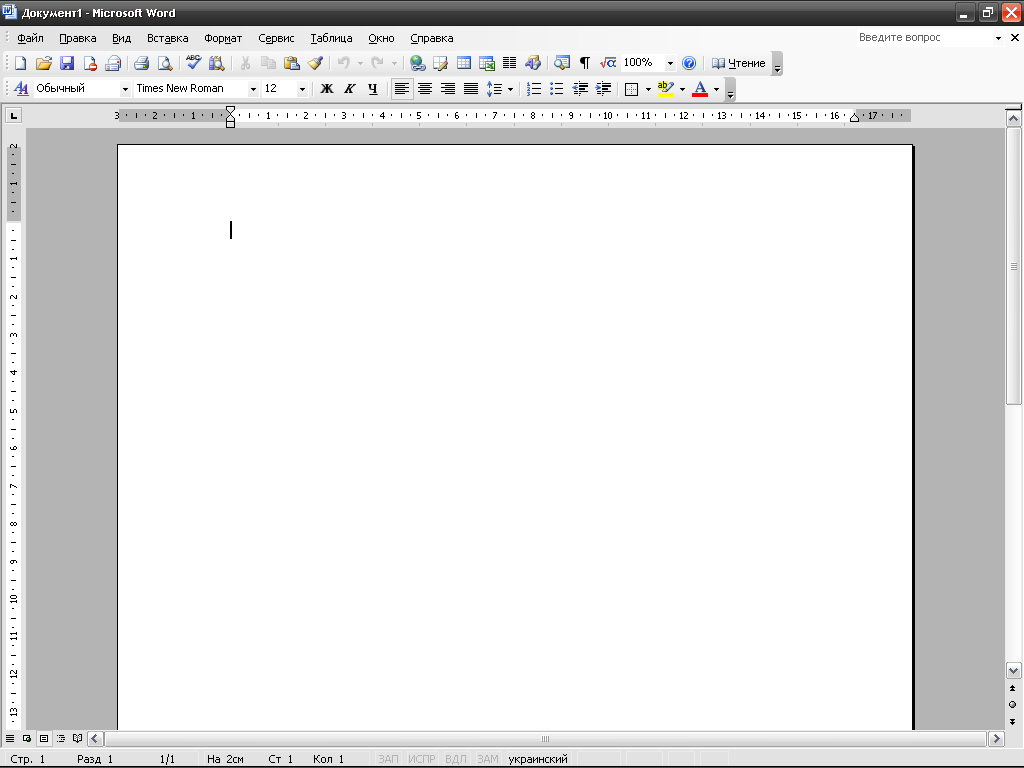Open the Таблица menu
The image size is (1024, 768).
tap(331, 38)
